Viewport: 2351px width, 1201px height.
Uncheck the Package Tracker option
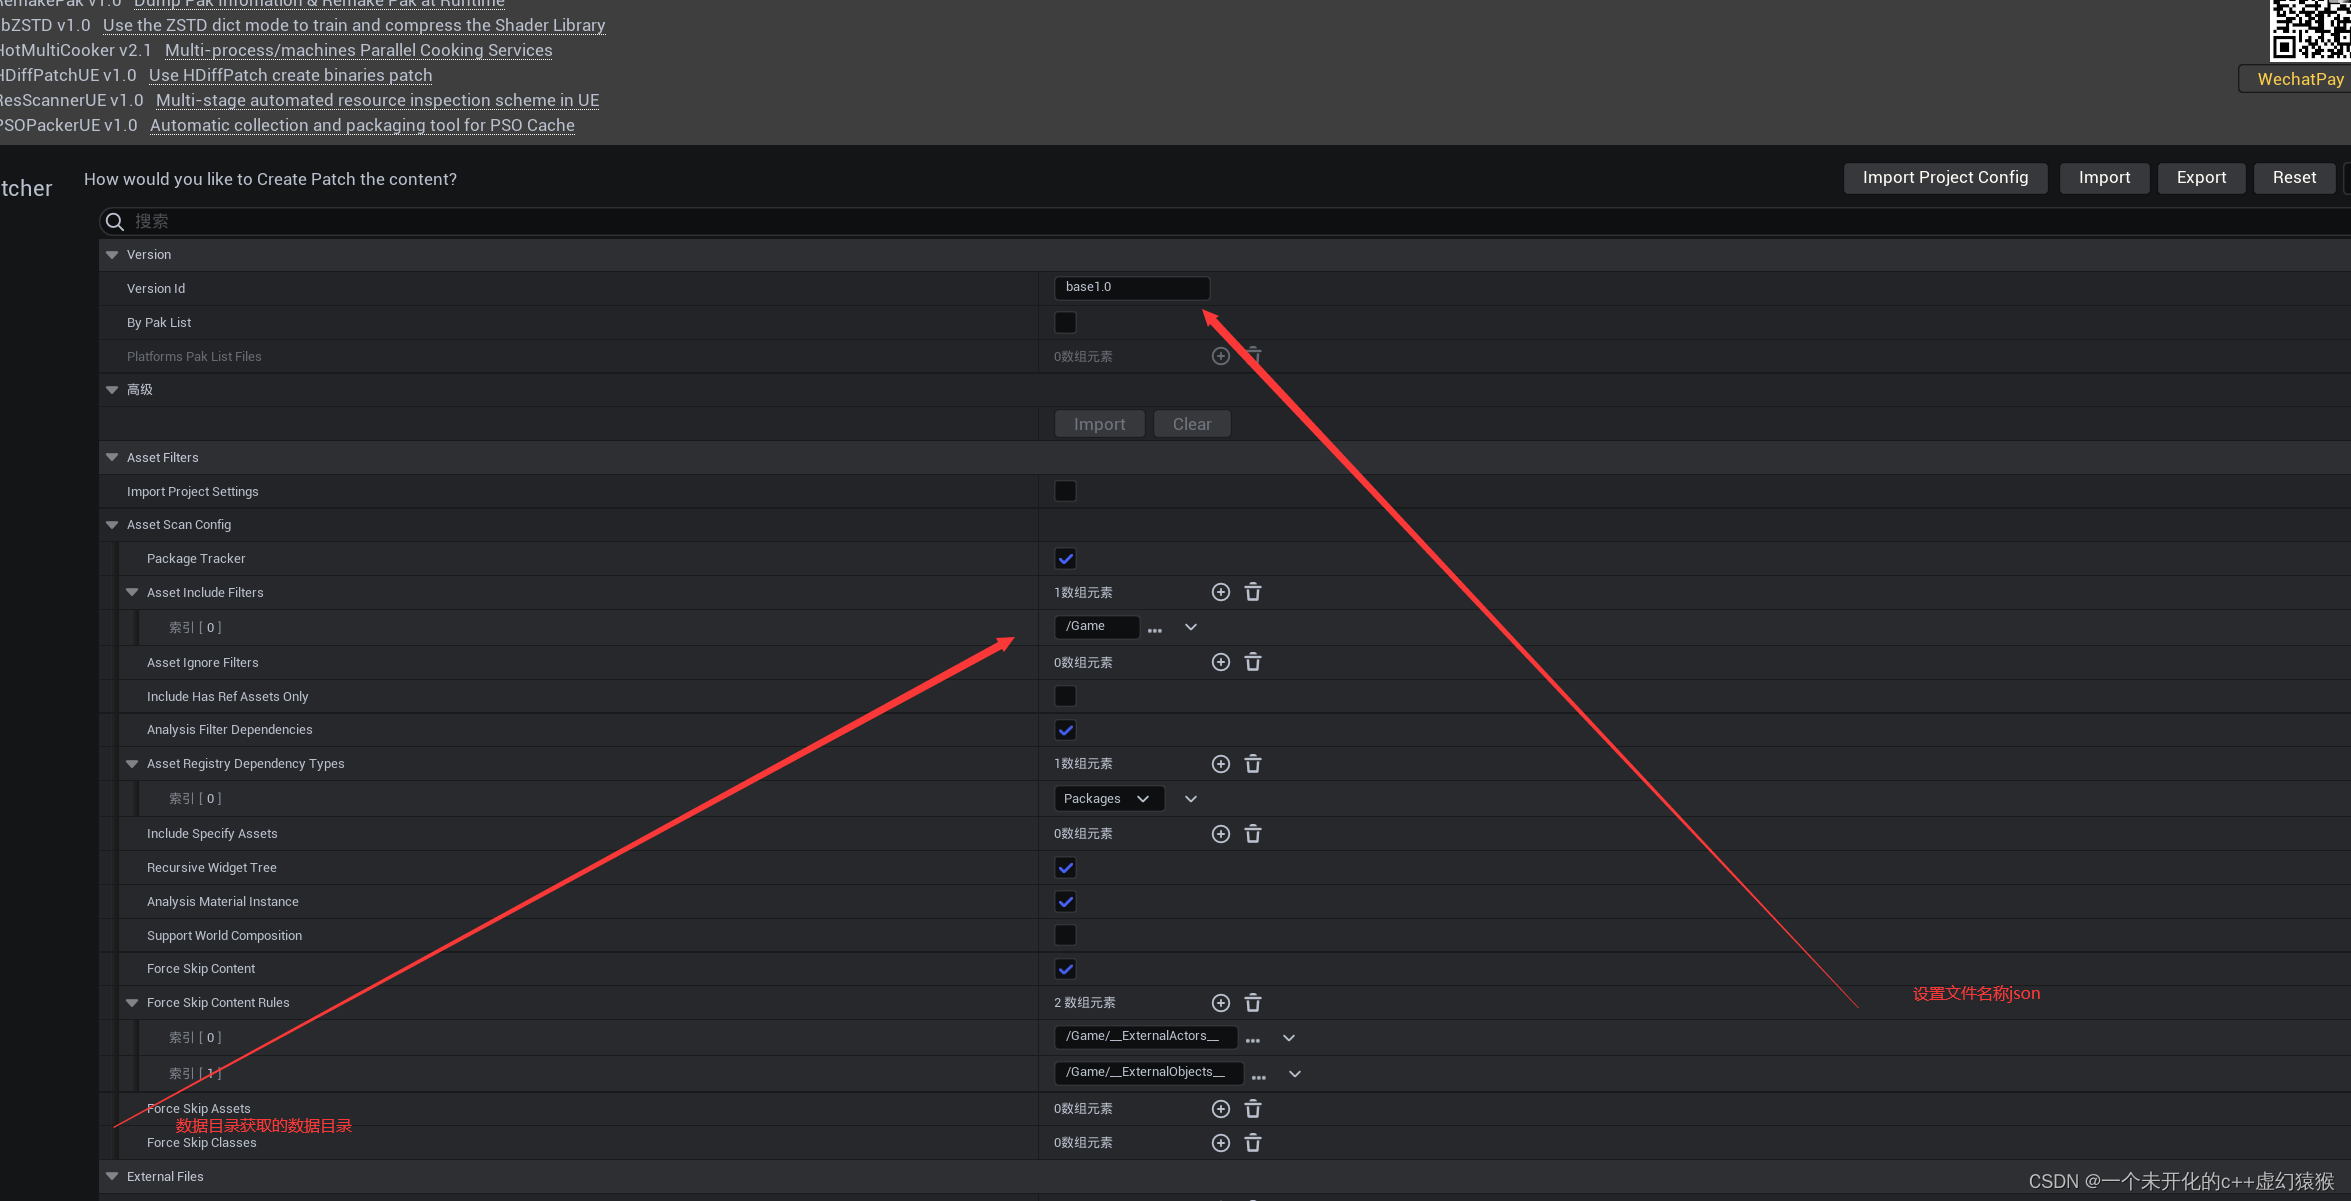pyautogui.click(x=1065, y=559)
